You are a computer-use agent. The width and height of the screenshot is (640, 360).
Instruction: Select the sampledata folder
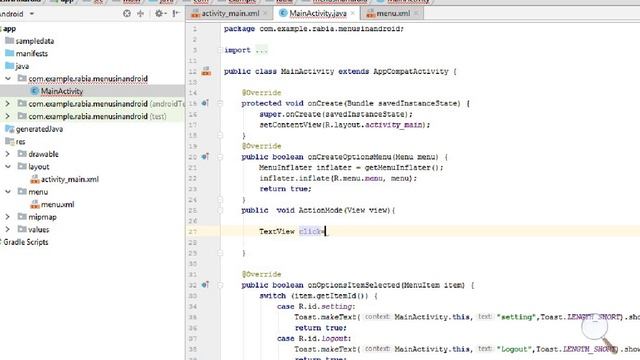(x=35, y=41)
